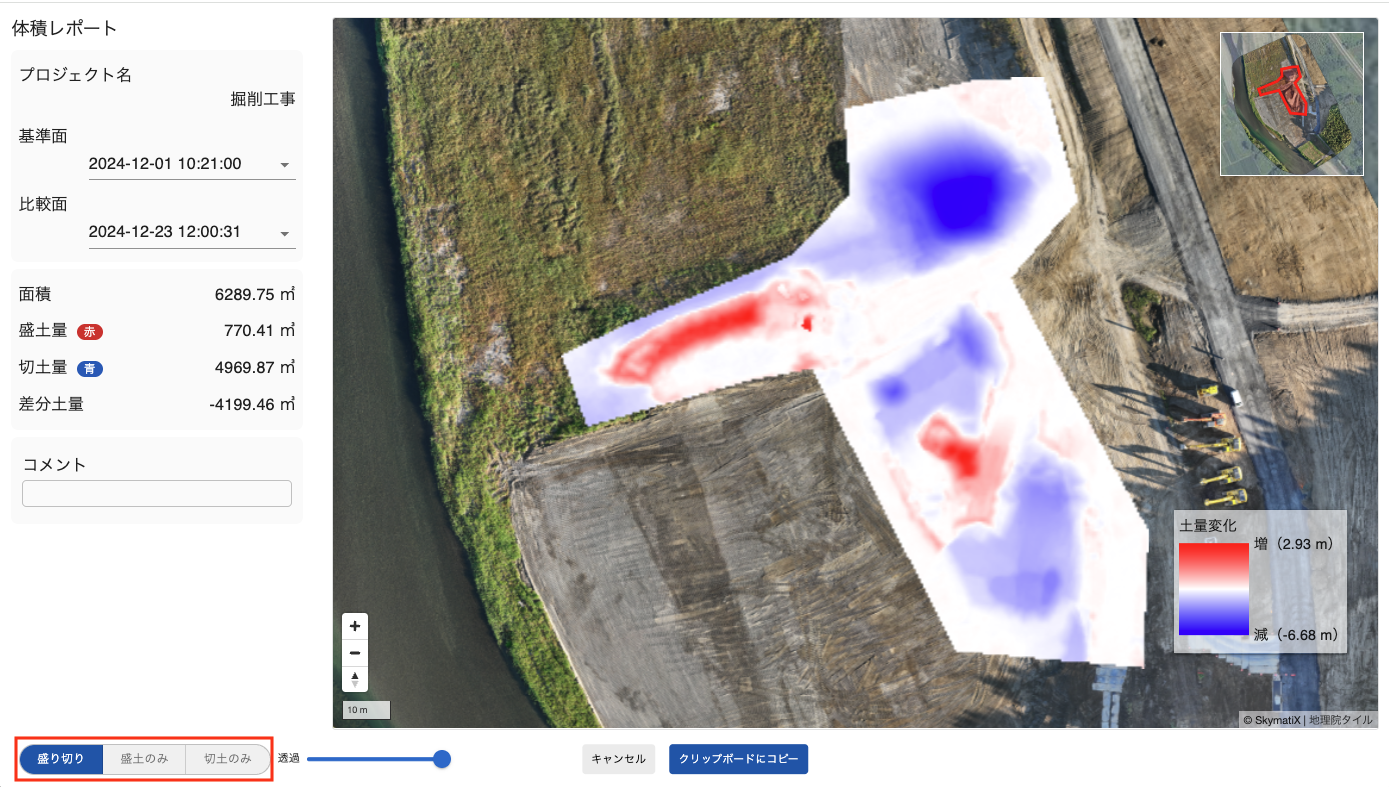Focus the コメント text field
The image size is (1389, 787).
[x=157, y=493]
